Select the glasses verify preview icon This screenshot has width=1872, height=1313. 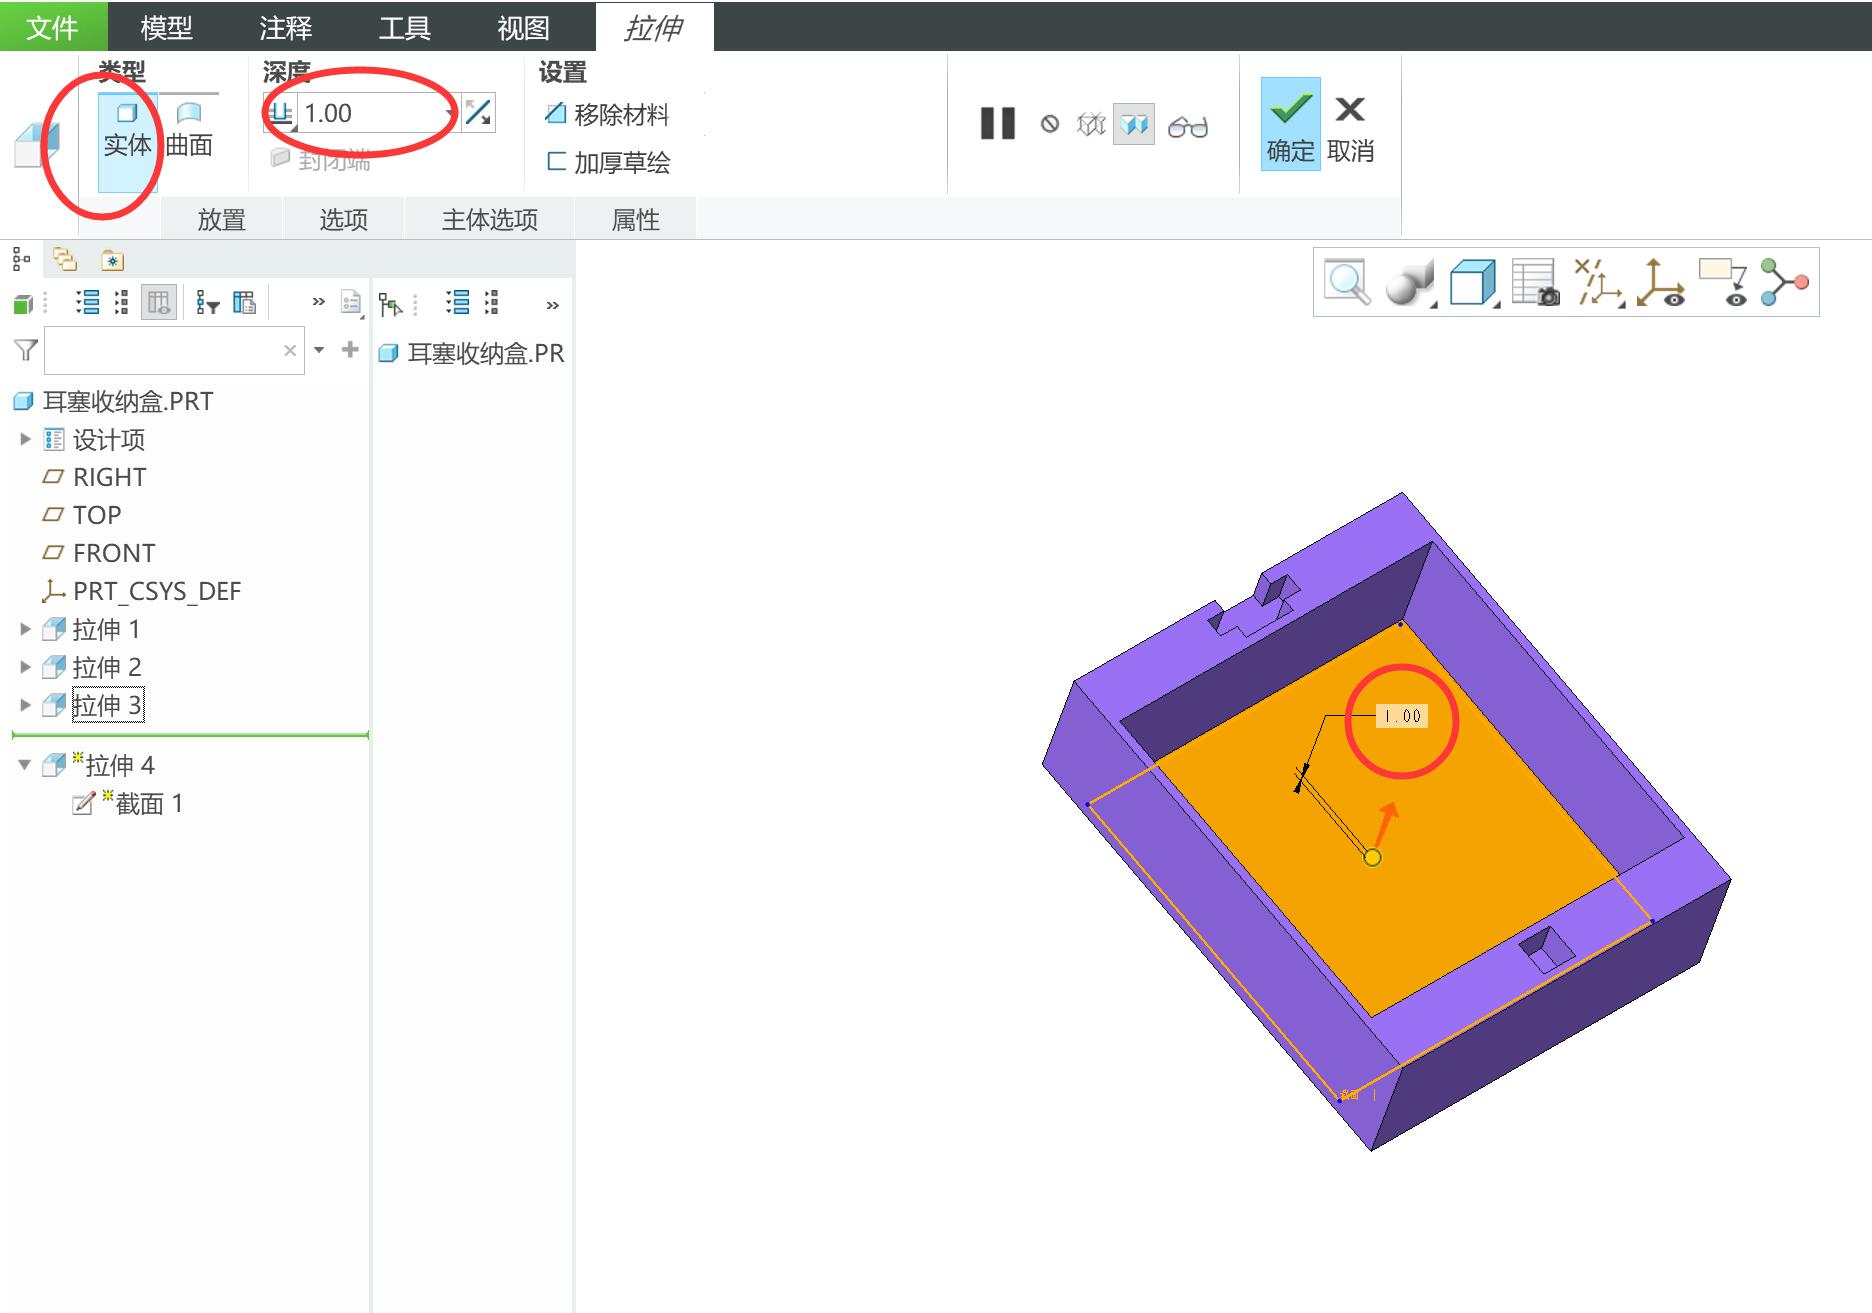point(1188,126)
